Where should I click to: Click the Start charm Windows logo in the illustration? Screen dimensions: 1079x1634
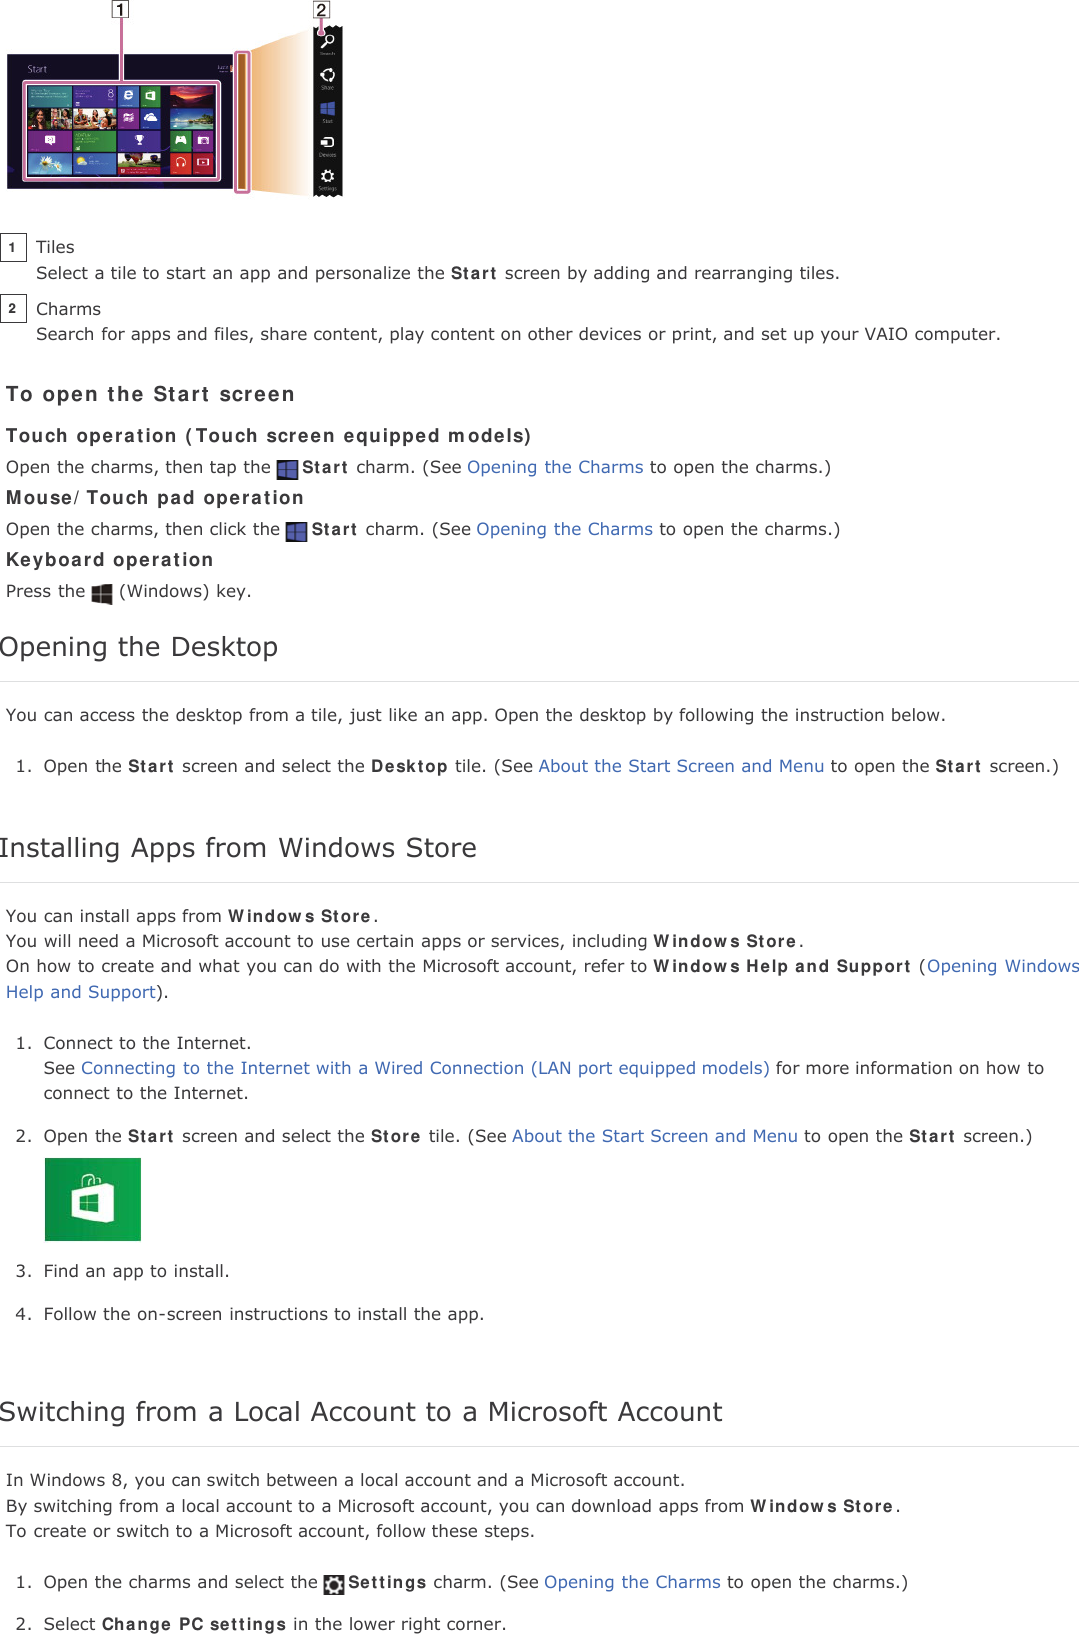point(327,108)
